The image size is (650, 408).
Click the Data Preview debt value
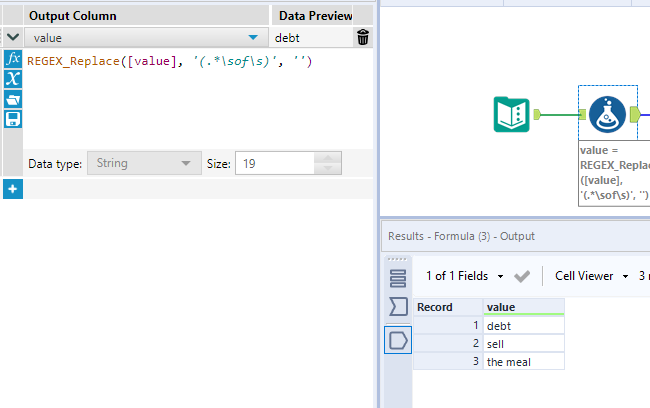(287, 38)
